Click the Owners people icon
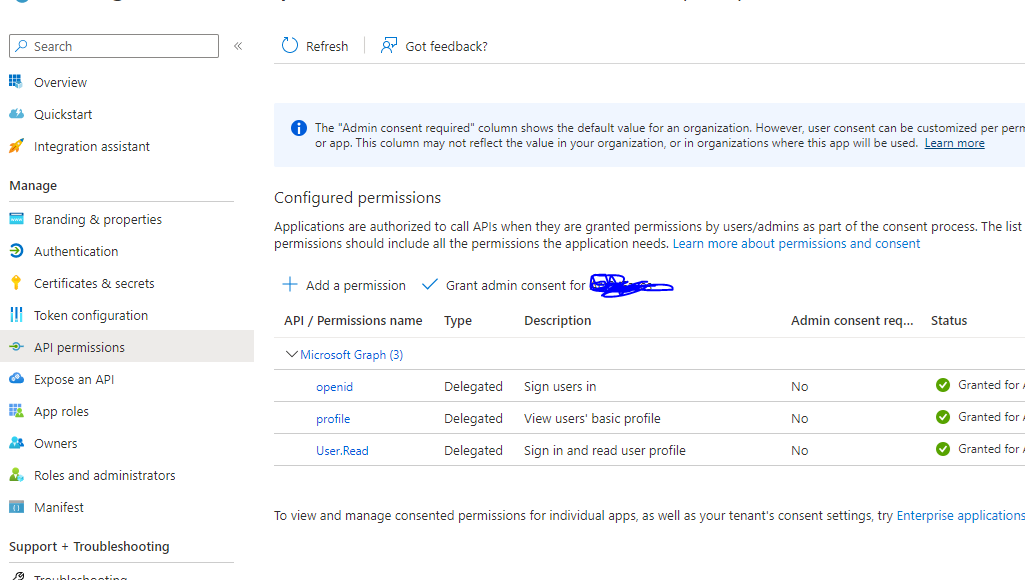Screen dimensions: 1025x580 [16, 443]
